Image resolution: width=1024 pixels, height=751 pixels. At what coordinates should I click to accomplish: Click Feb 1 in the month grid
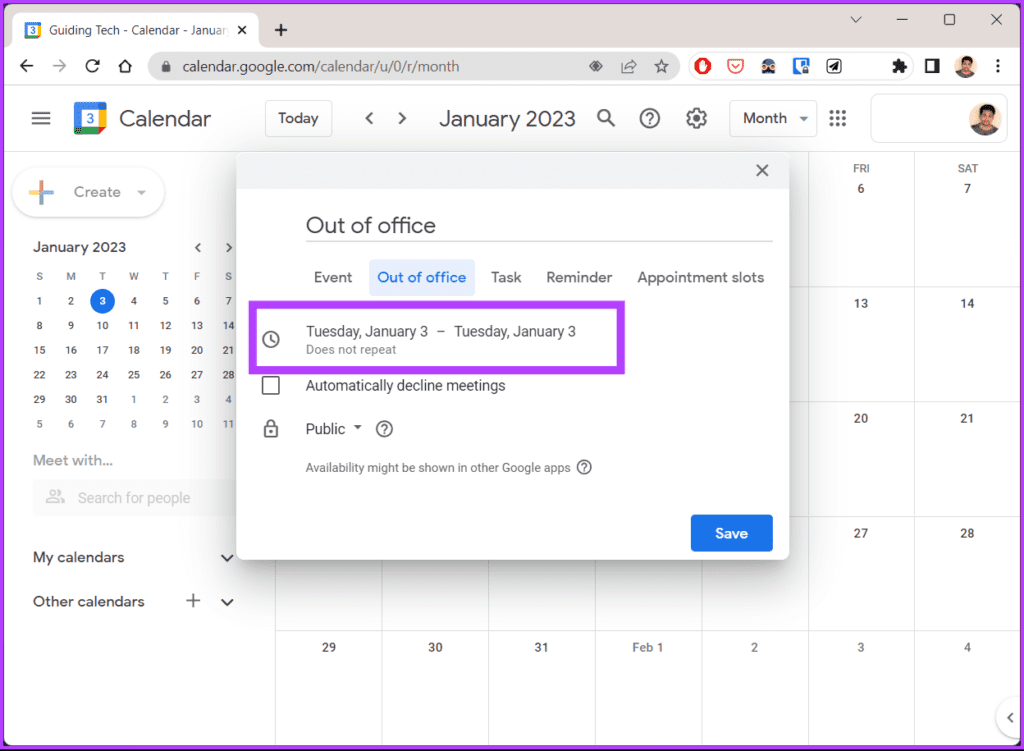click(648, 647)
